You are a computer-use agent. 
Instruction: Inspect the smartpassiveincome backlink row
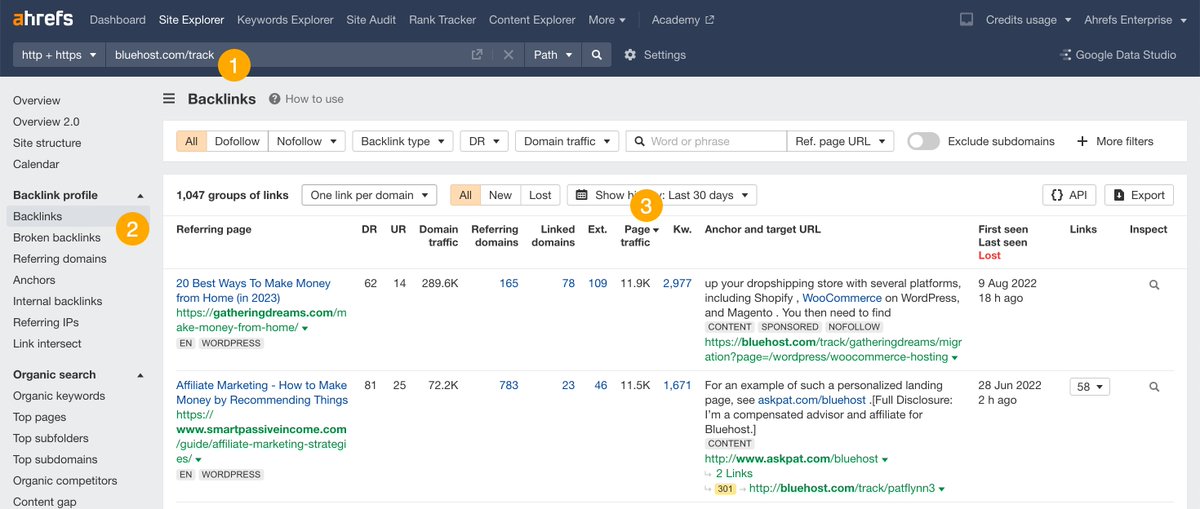point(1154,386)
